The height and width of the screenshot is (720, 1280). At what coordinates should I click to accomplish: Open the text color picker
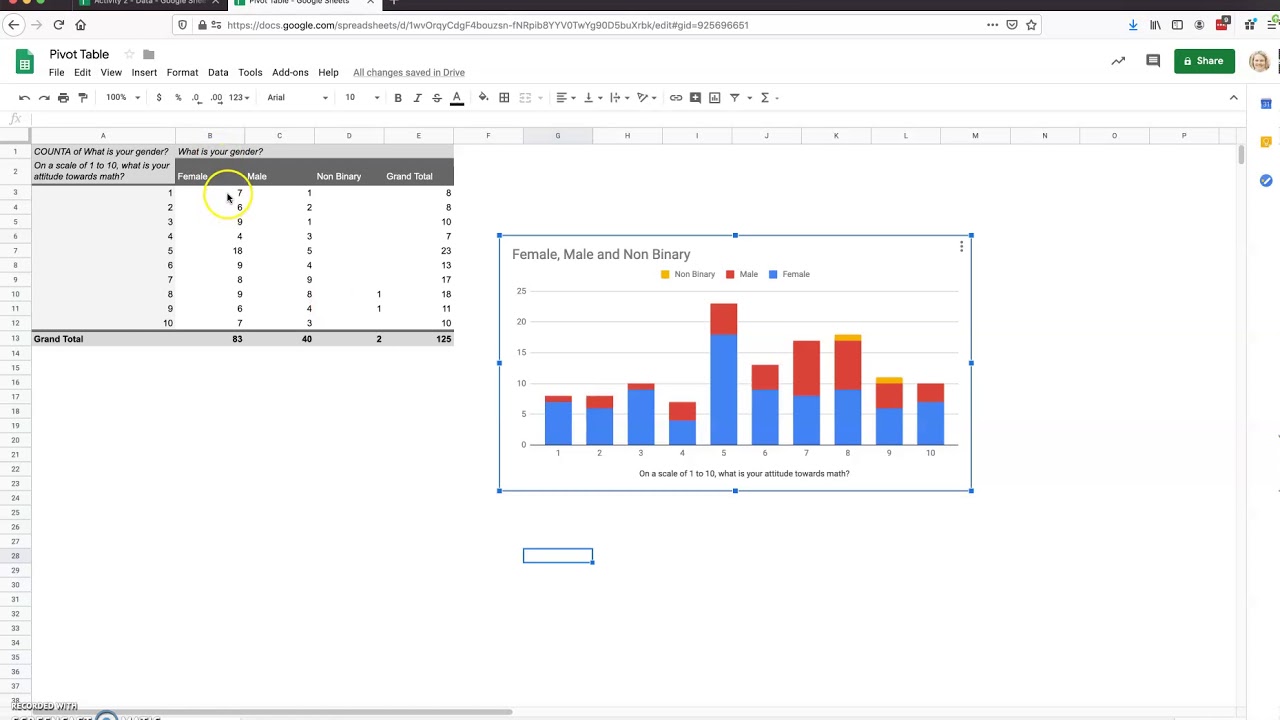(457, 97)
